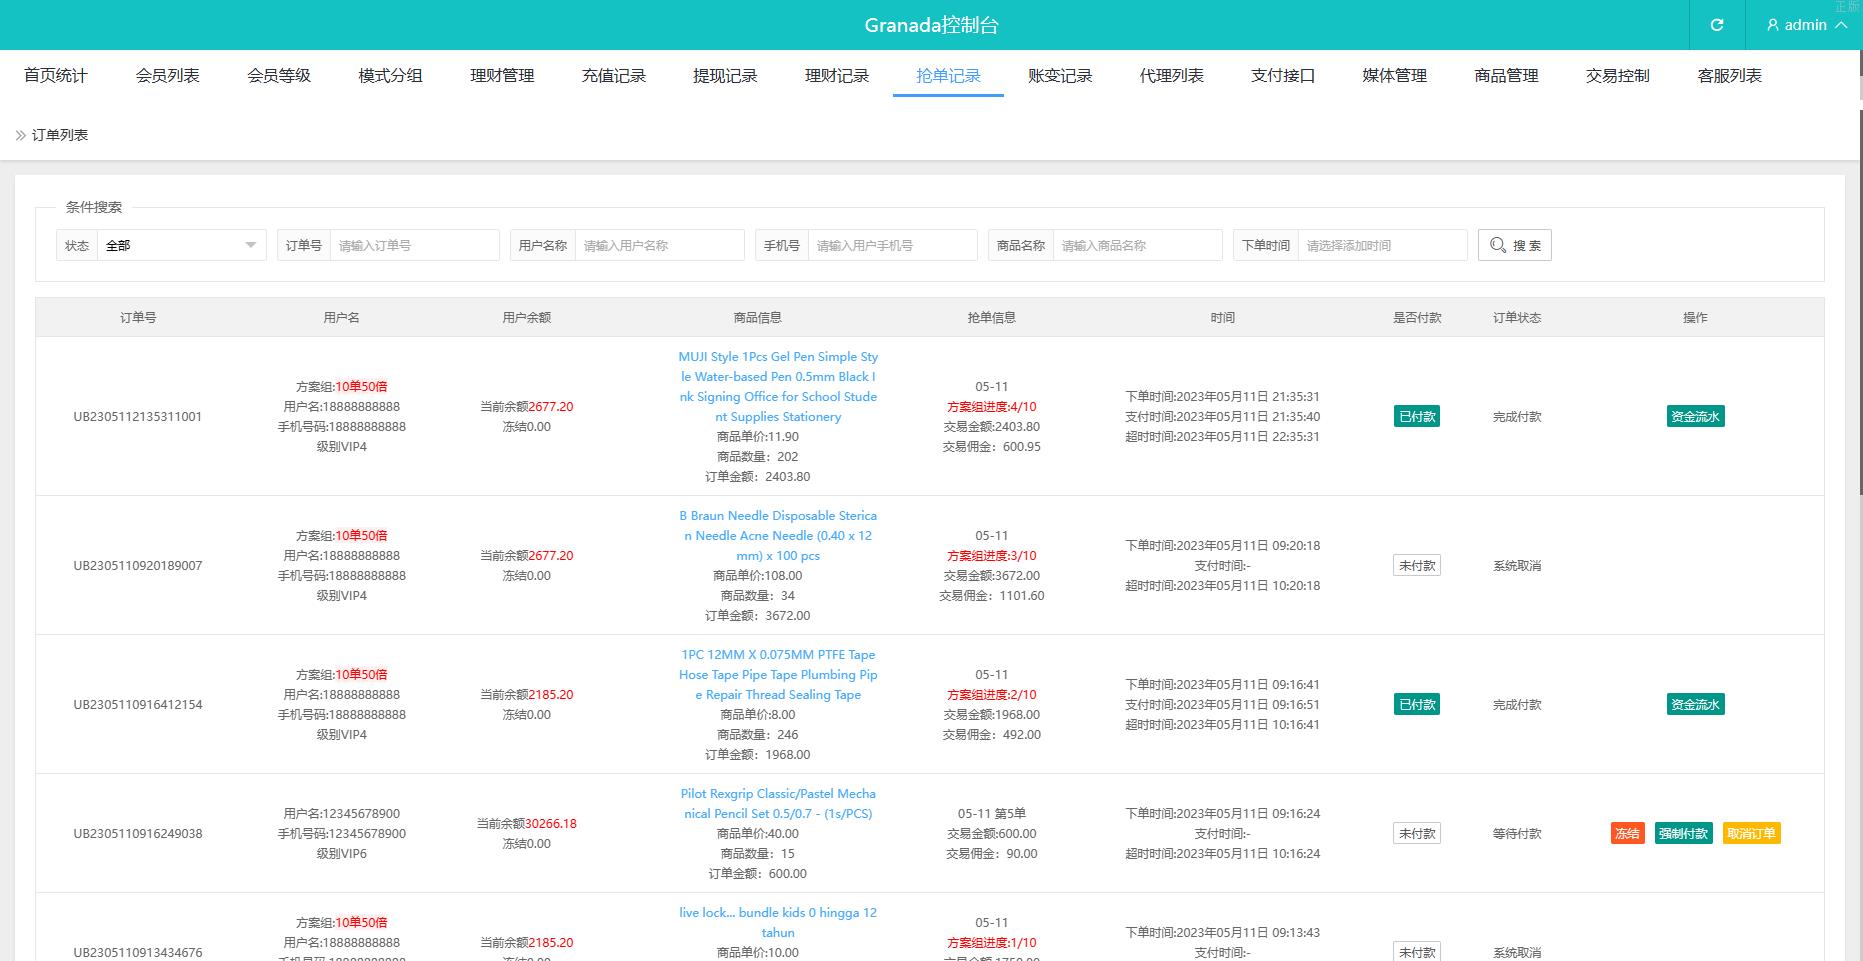This screenshot has width=1863, height=961.
Task: Click the page vertical scrollbar
Action: (1859, 500)
